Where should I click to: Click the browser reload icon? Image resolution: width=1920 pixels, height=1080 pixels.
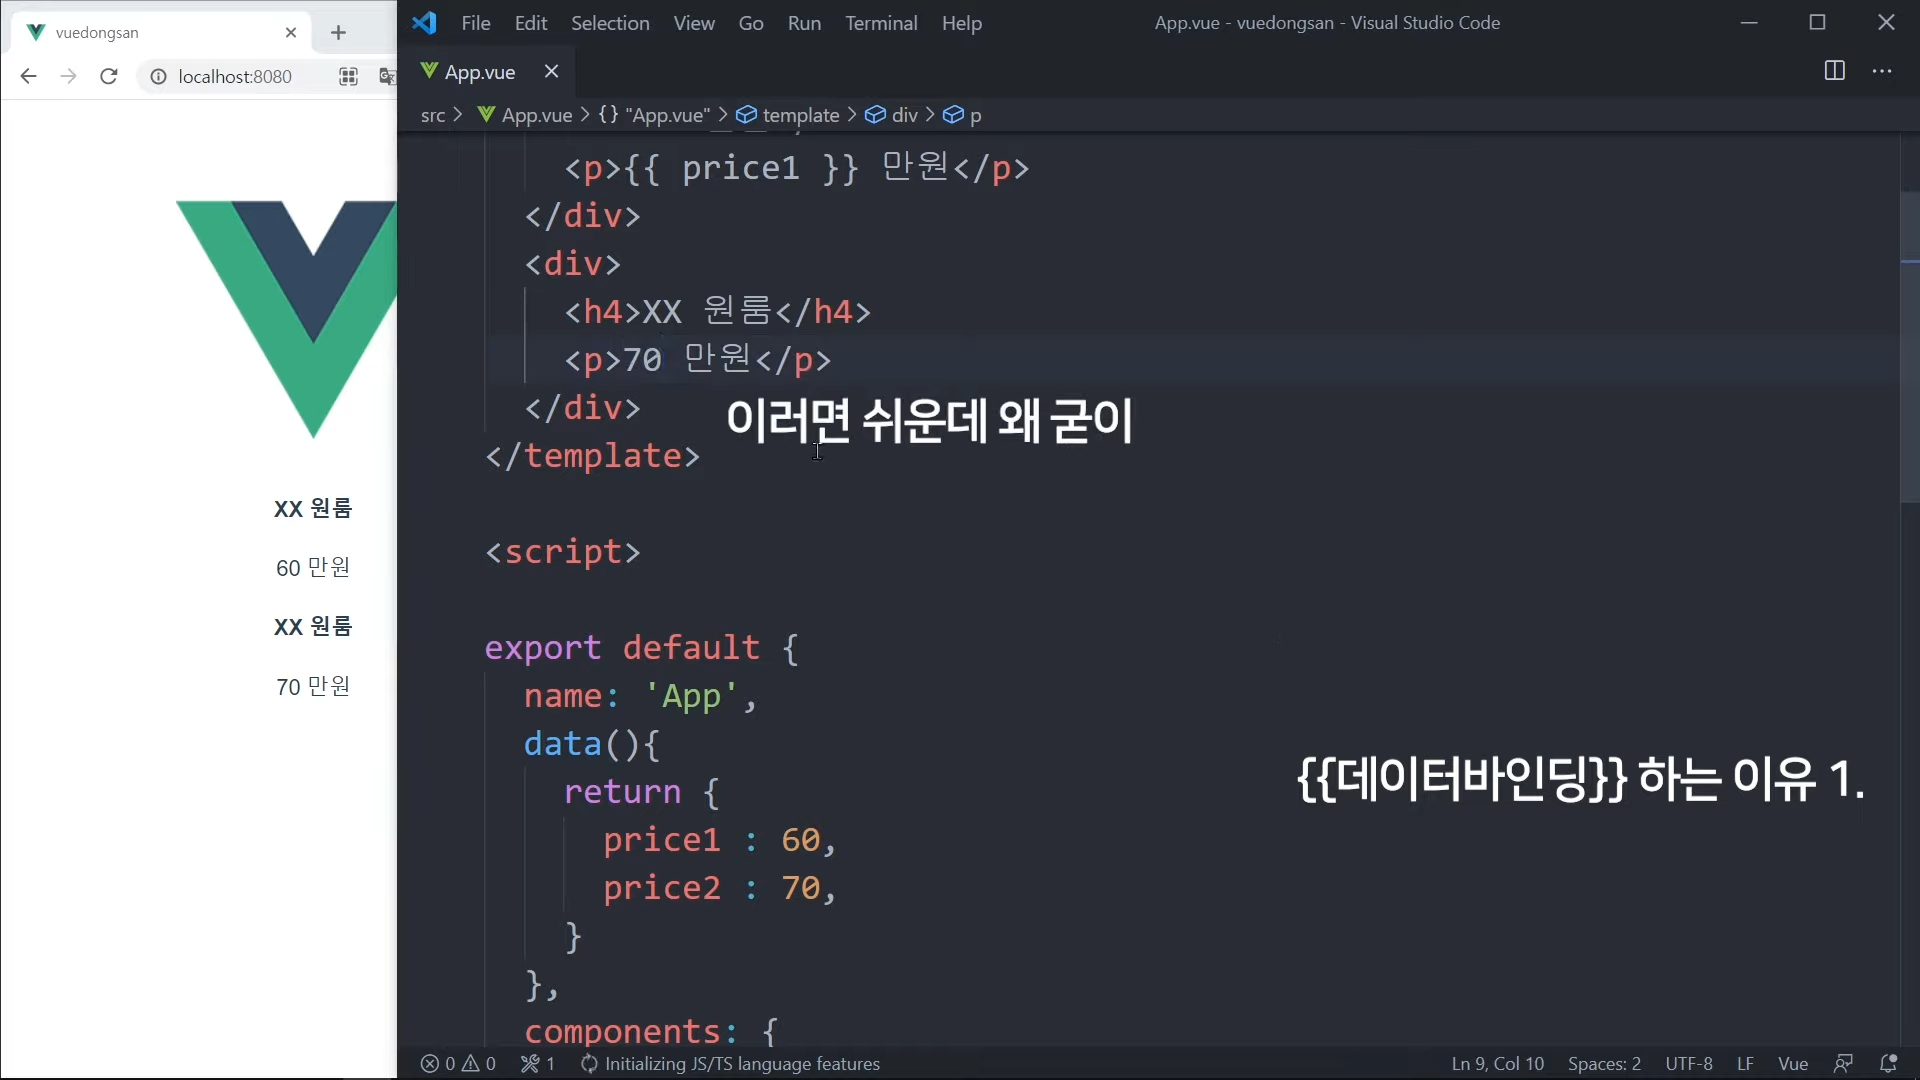click(x=109, y=76)
